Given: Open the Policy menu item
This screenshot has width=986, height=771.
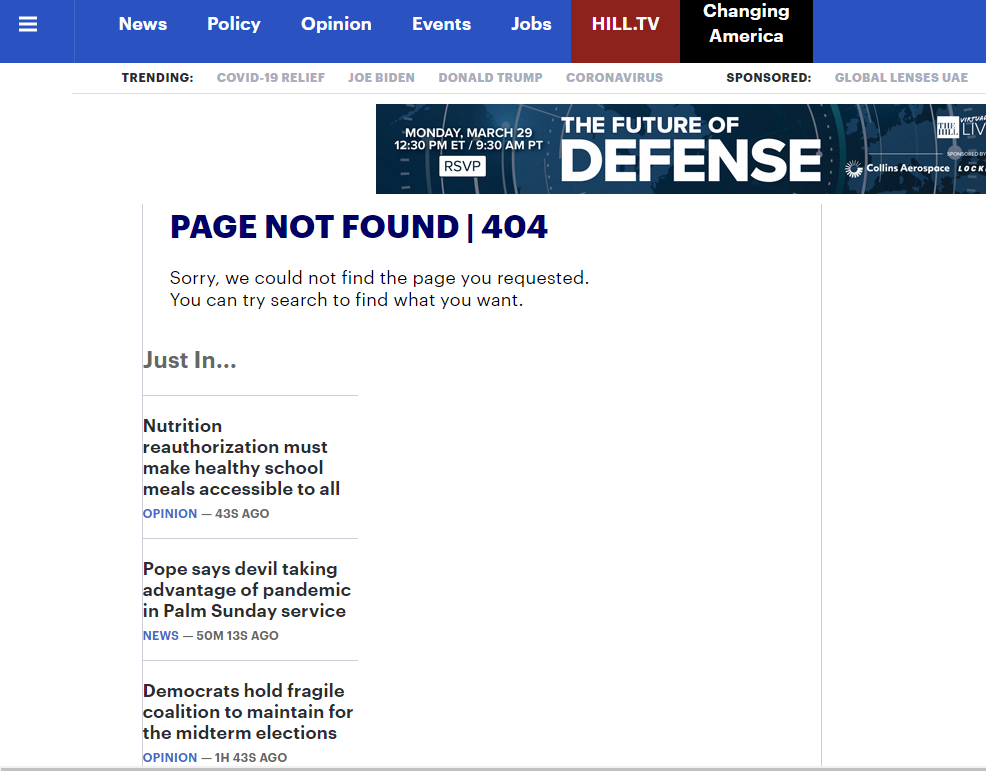Looking at the screenshot, I should tap(234, 24).
